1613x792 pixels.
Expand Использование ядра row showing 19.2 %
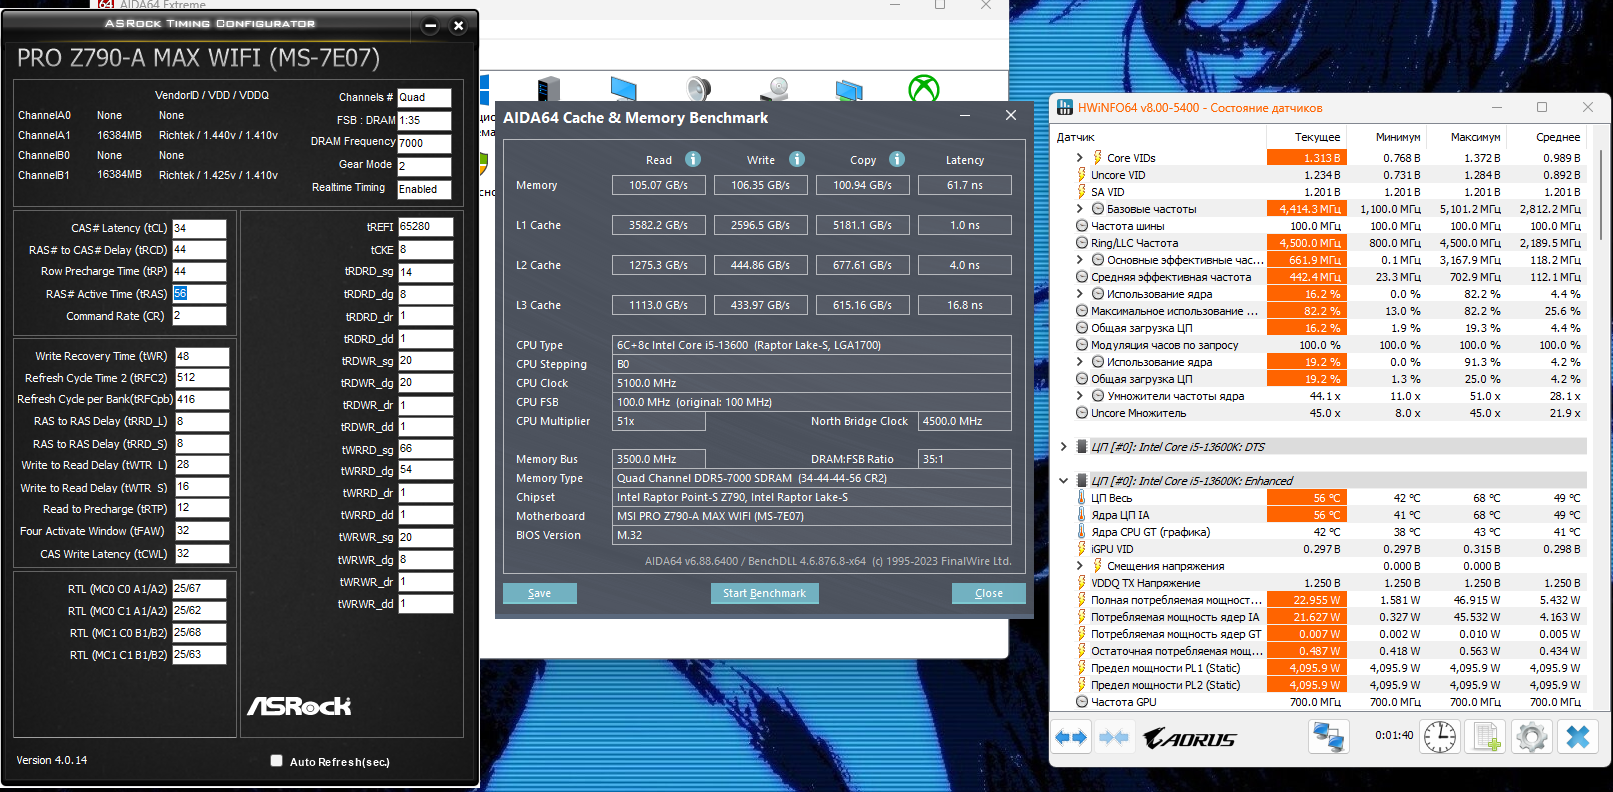point(1080,362)
